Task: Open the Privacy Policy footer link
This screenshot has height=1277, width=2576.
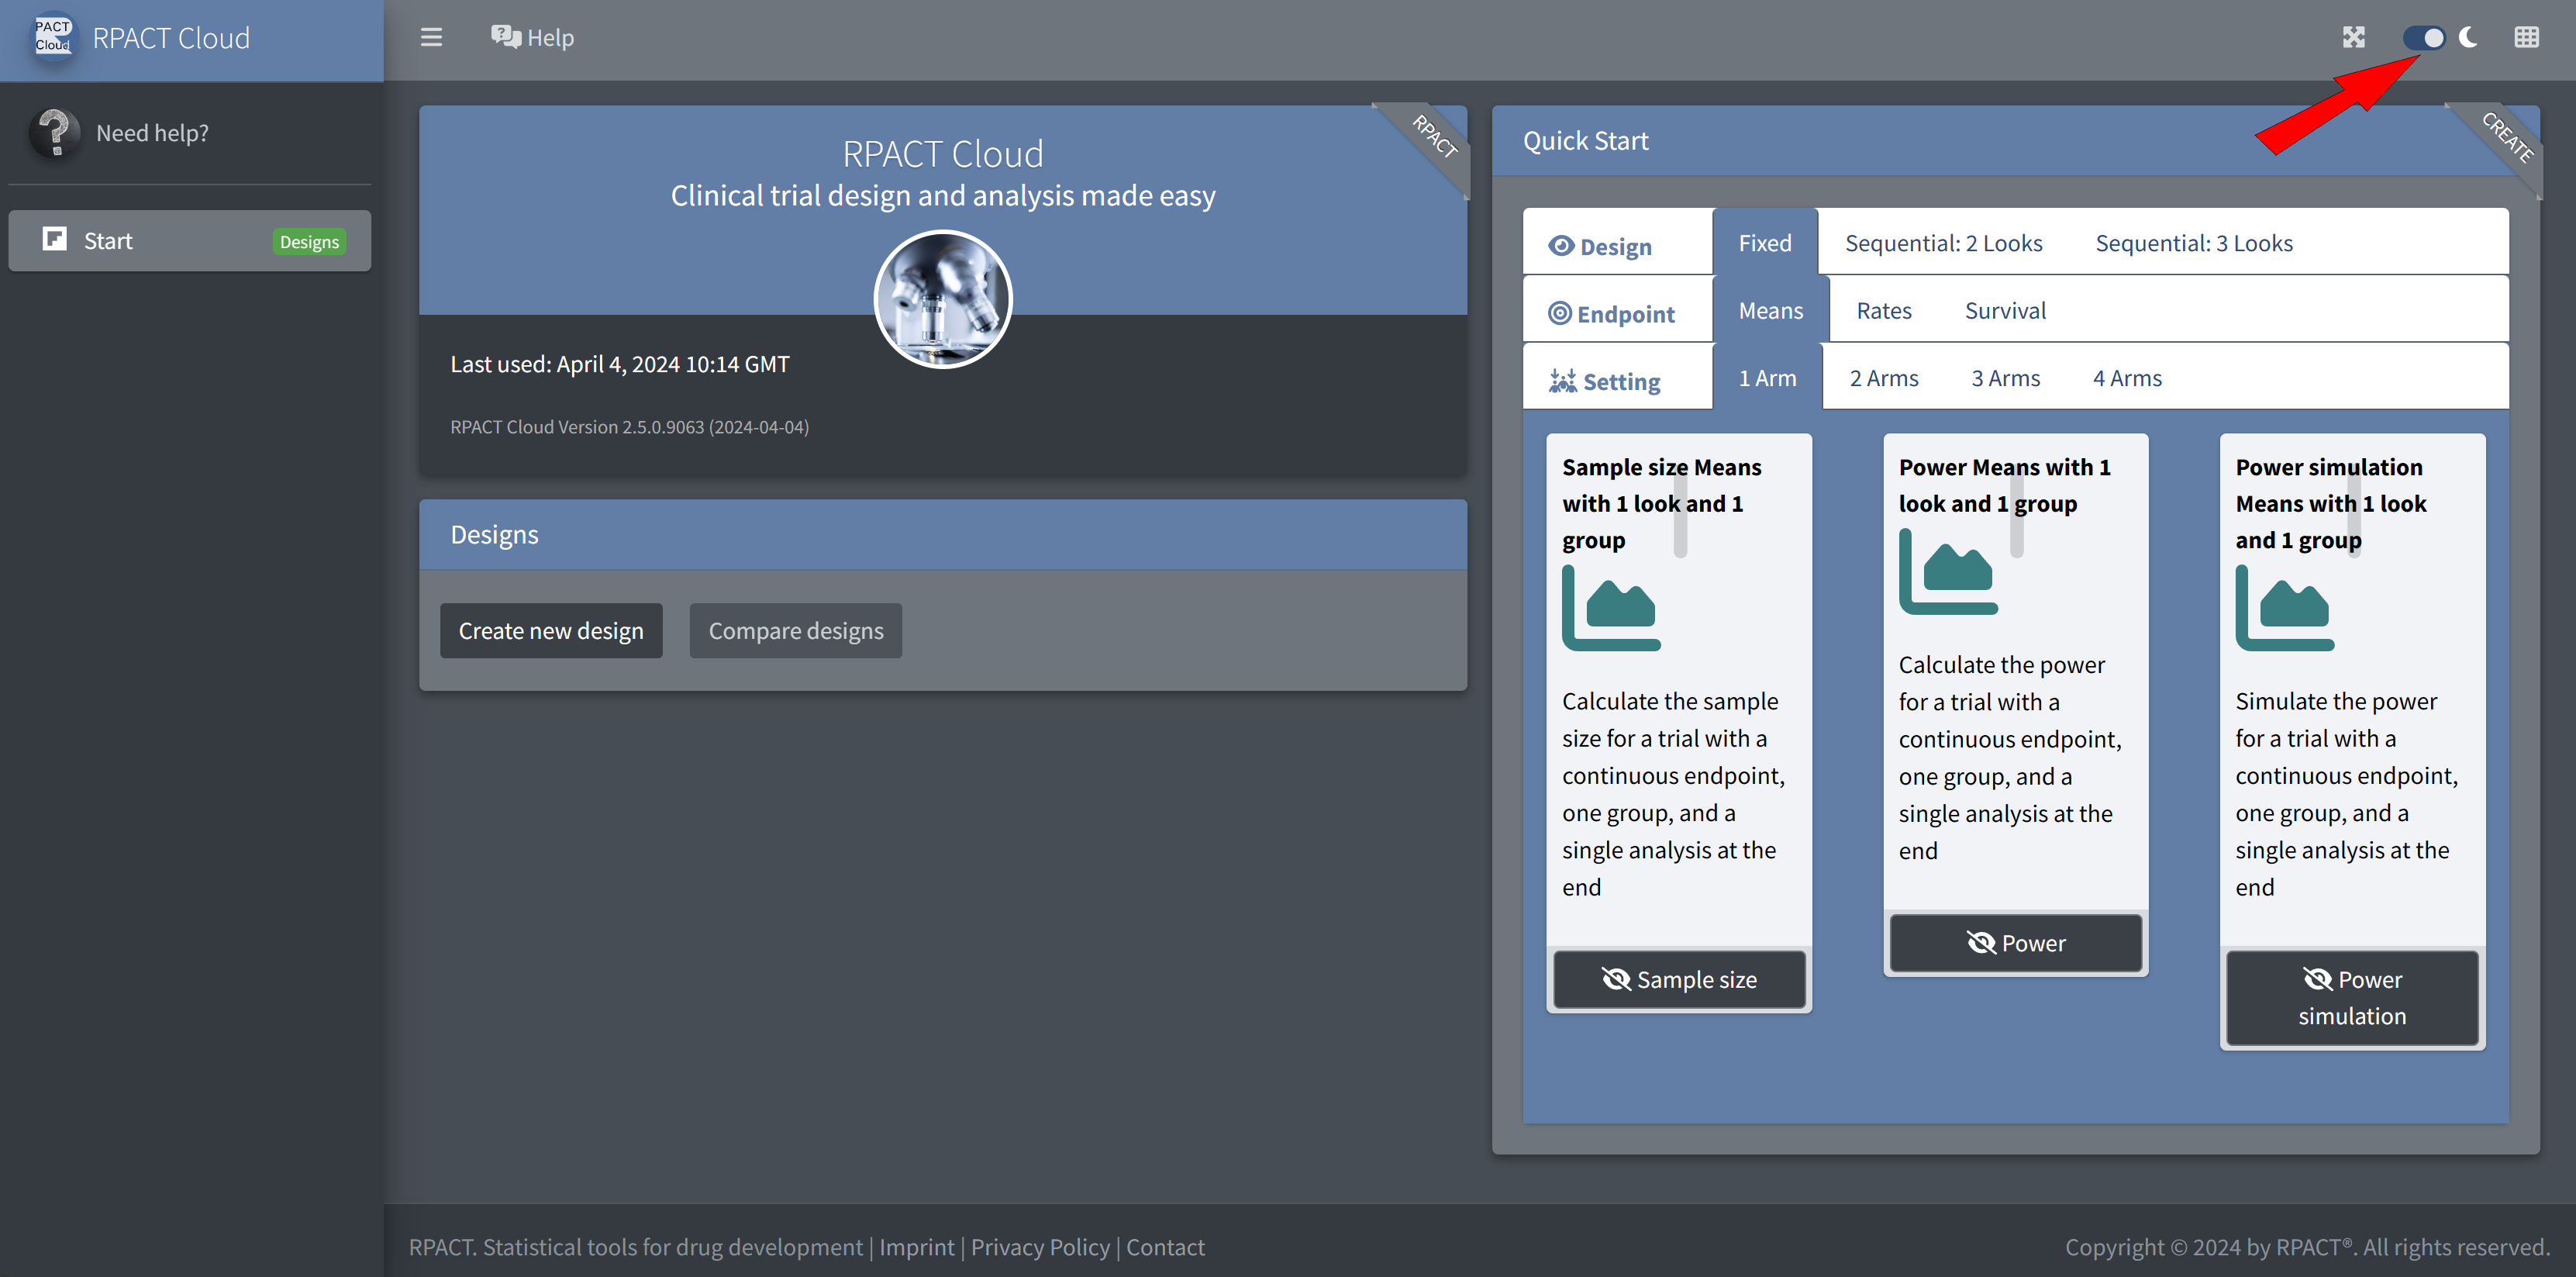Action: [x=1040, y=1247]
